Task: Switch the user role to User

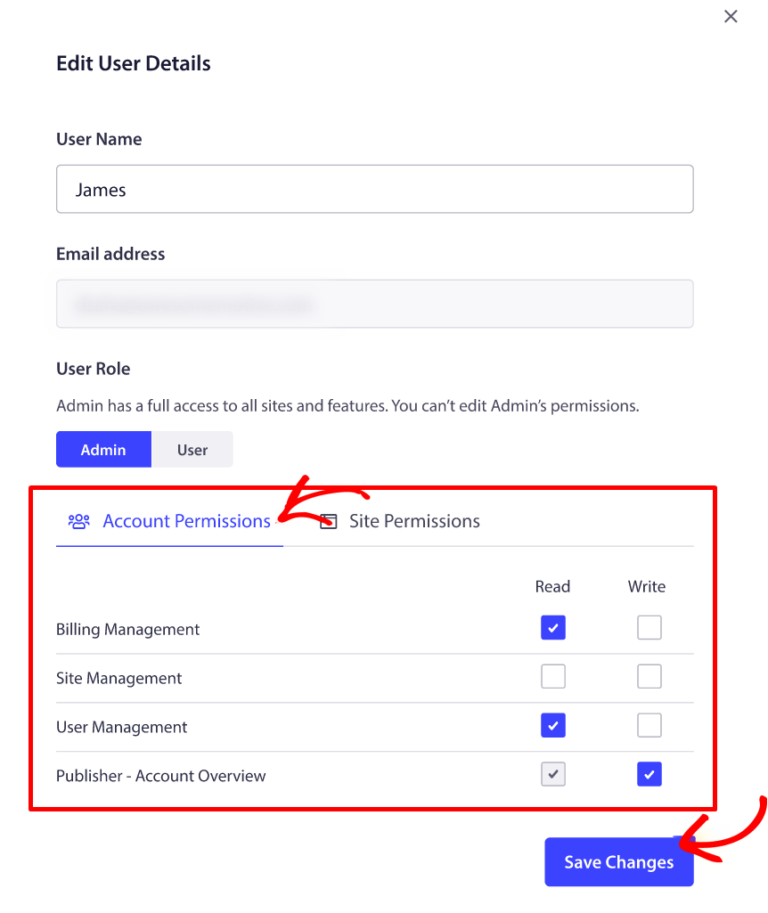Action: click(x=192, y=449)
